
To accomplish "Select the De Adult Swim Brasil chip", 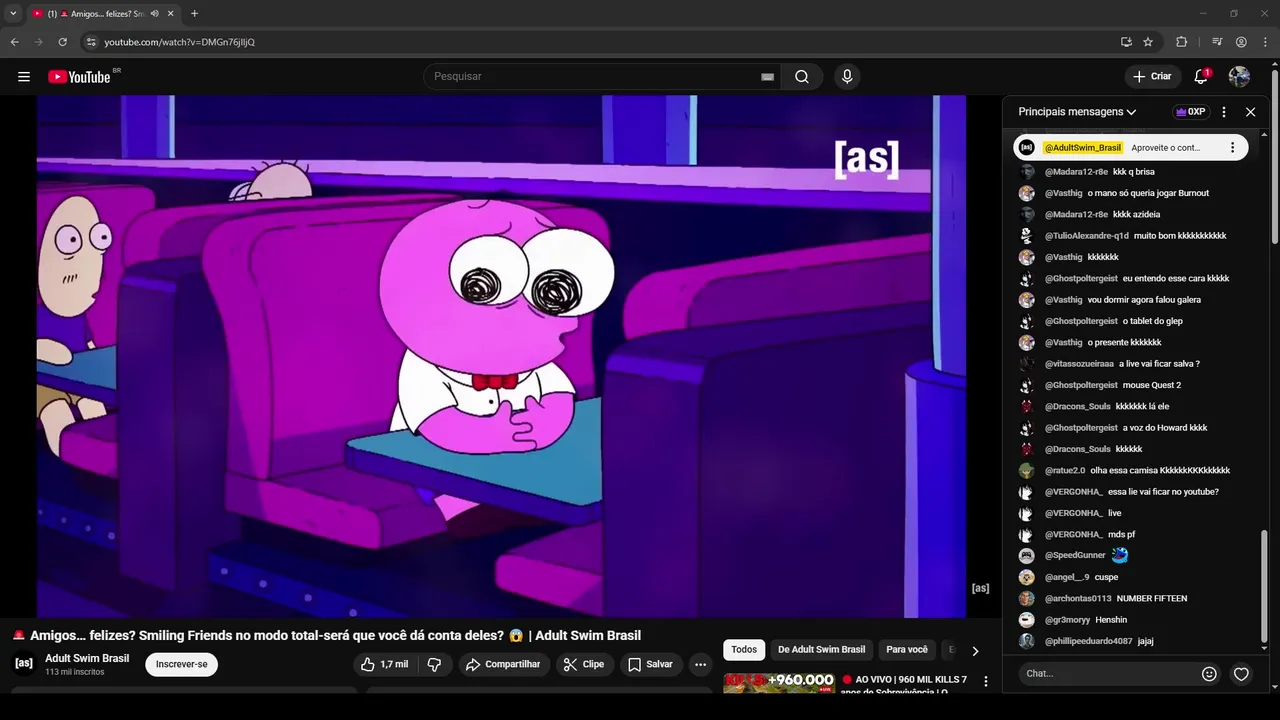I will click(821, 650).
